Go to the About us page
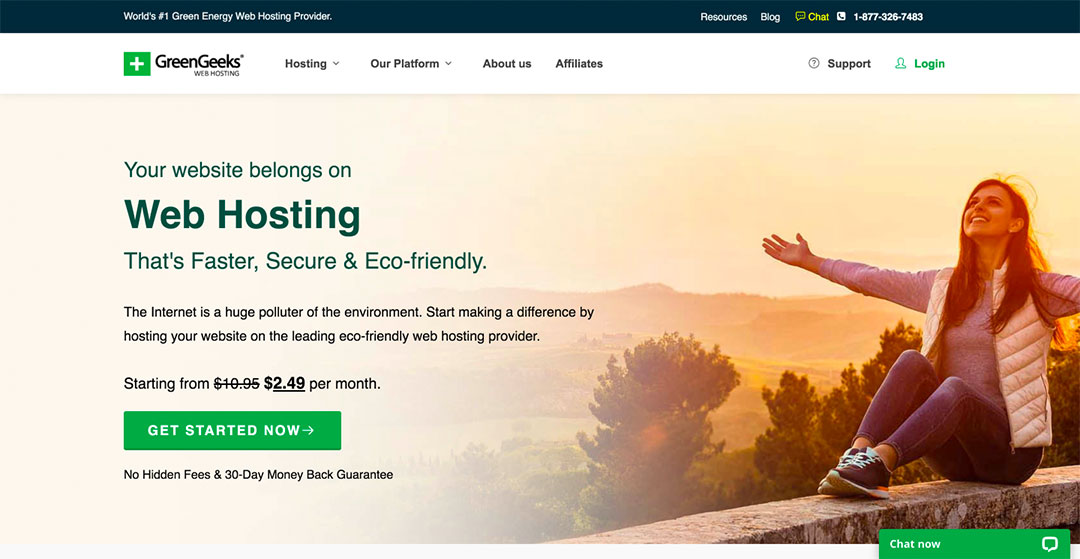1080x559 pixels. (x=507, y=63)
